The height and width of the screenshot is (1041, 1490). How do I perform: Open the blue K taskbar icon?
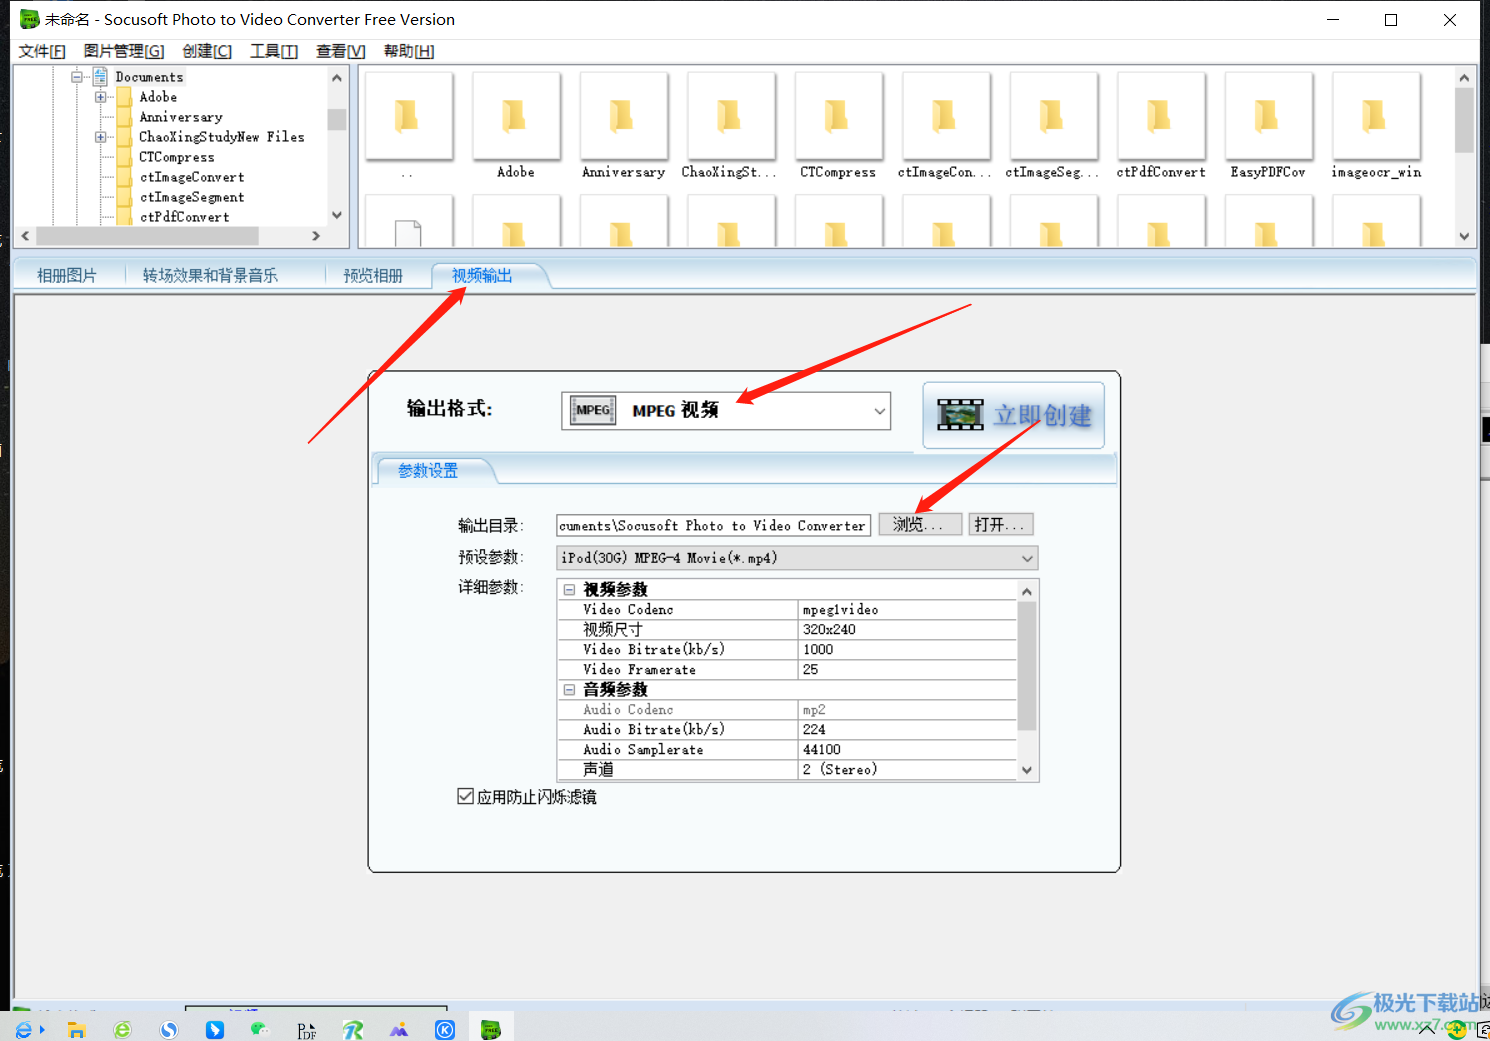[x=445, y=1030]
